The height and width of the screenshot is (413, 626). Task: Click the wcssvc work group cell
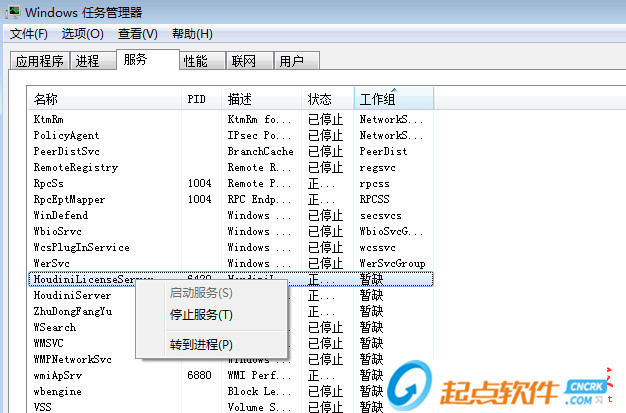pos(377,247)
